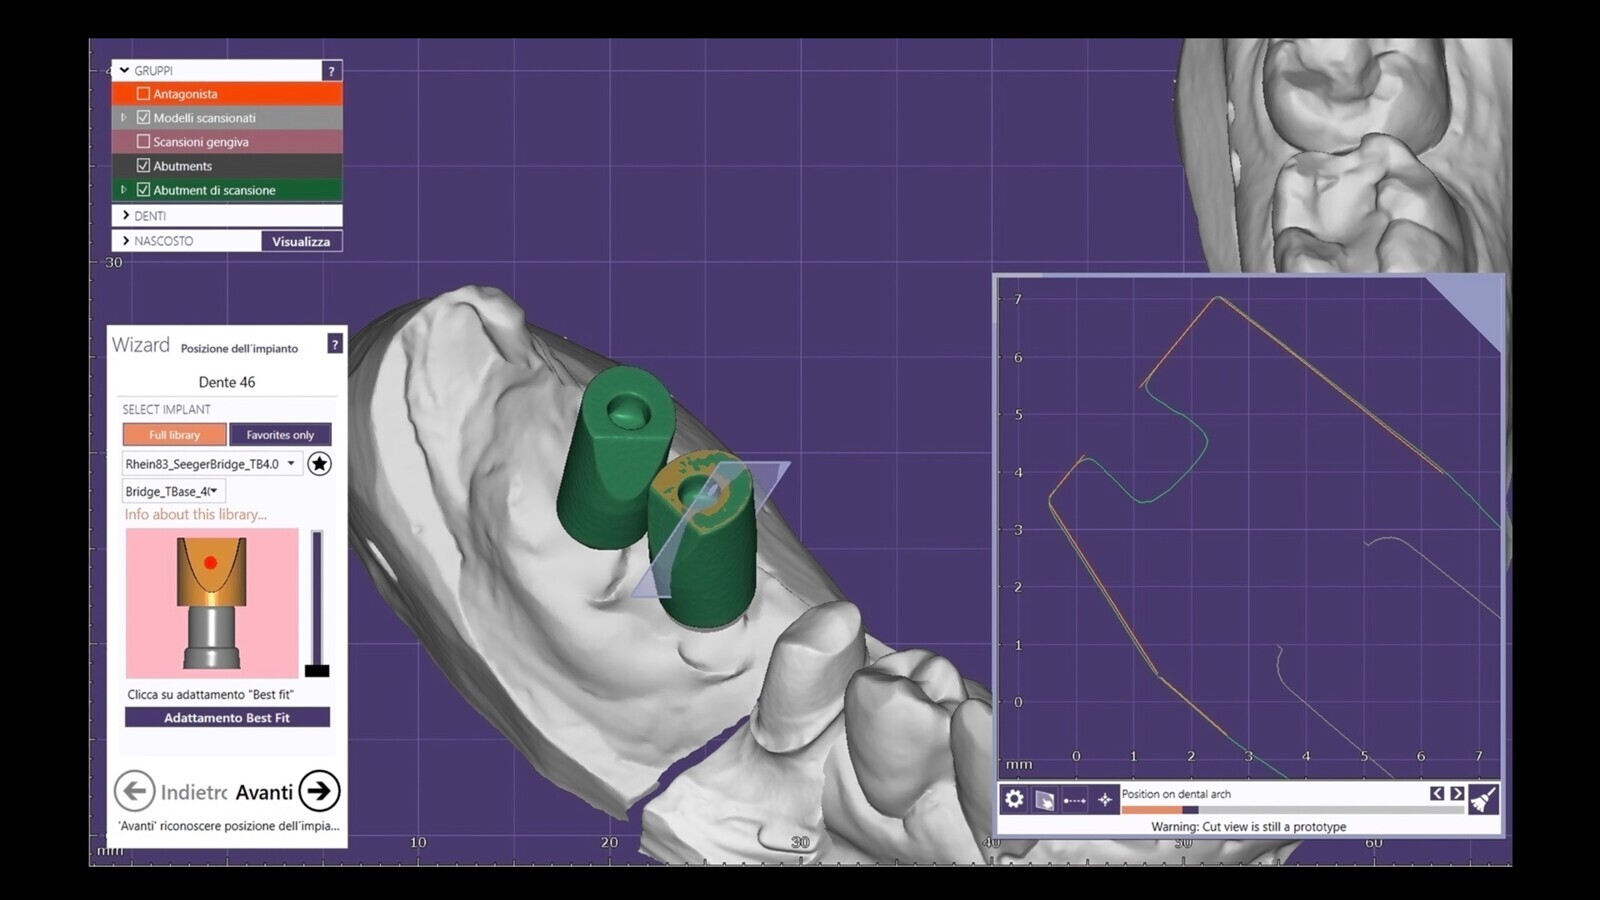Open help for the Gruppi panel
The width and height of the screenshot is (1600, 900).
331,71
